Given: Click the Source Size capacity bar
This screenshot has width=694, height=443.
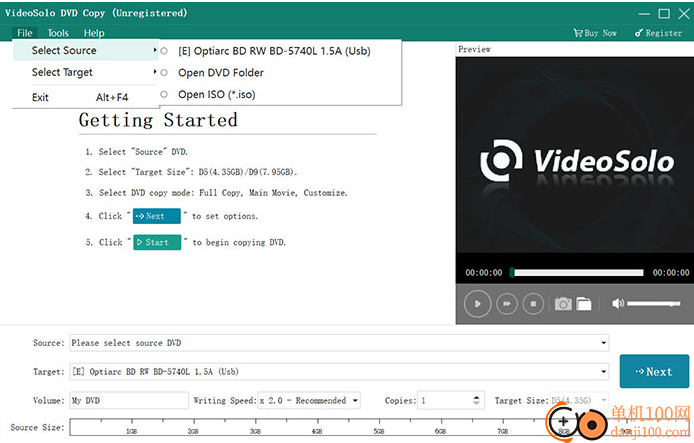Looking at the screenshot, I should click(x=381, y=427).
